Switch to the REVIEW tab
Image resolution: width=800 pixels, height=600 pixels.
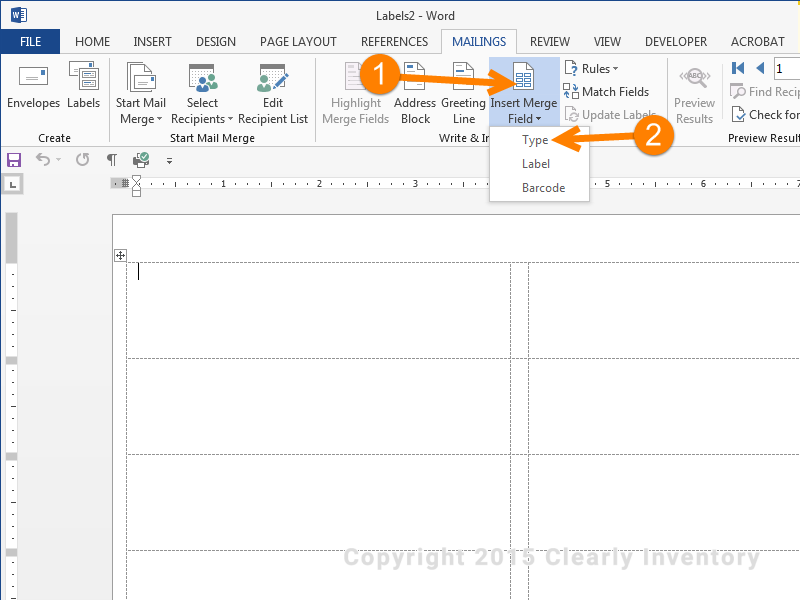[549, 41]
